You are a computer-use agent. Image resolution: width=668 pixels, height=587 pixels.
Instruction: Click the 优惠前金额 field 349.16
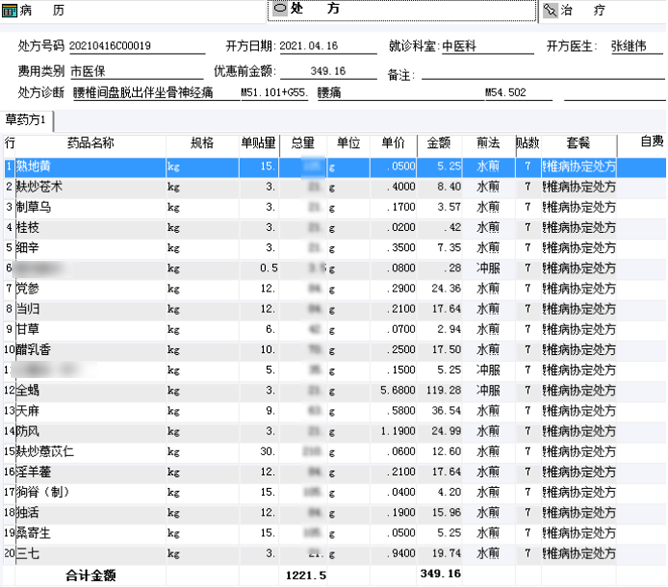click(x=328, y=71)
